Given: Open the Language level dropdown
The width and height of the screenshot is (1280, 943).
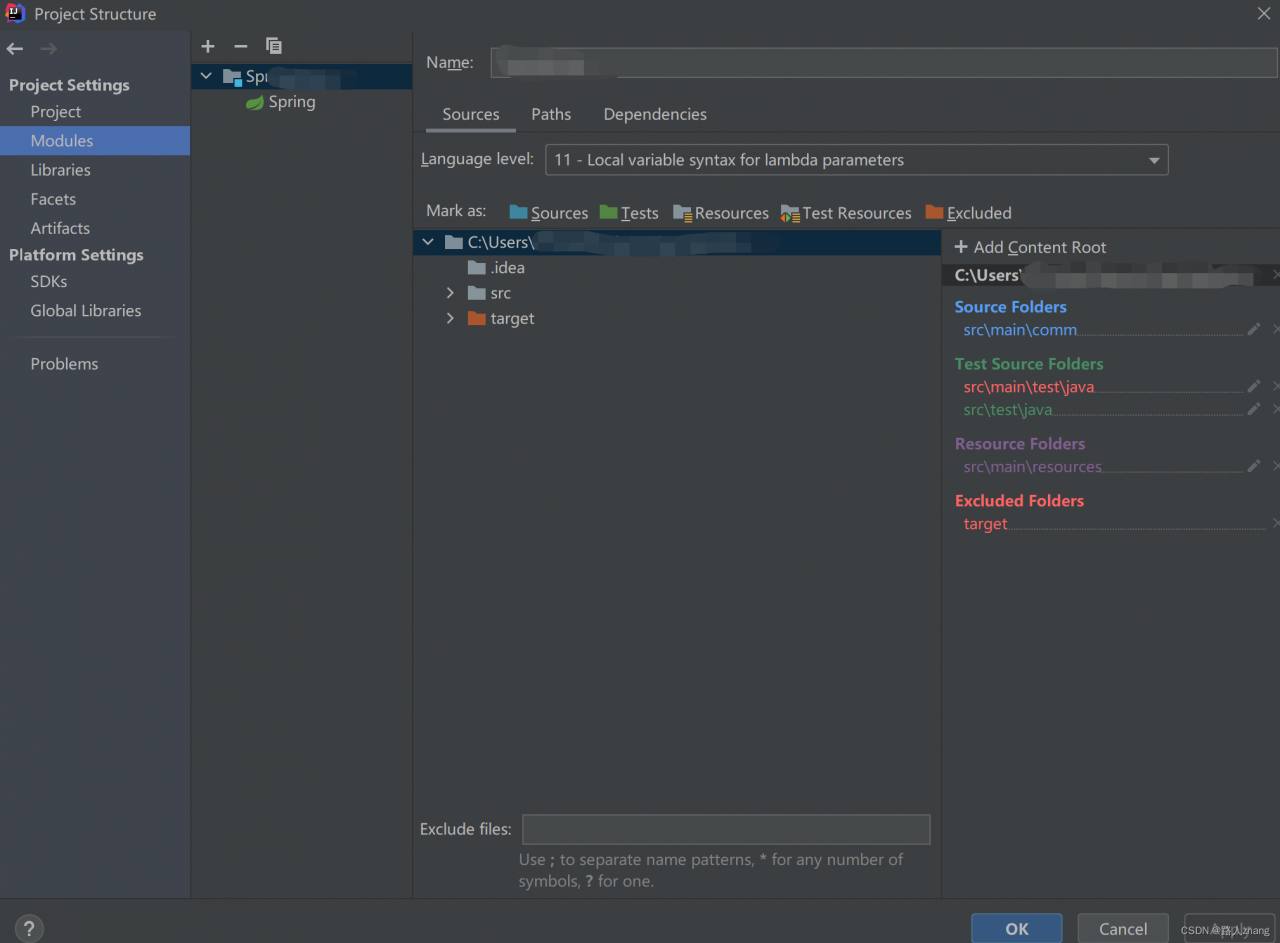Looking at the screenshot, I should 857,160.
